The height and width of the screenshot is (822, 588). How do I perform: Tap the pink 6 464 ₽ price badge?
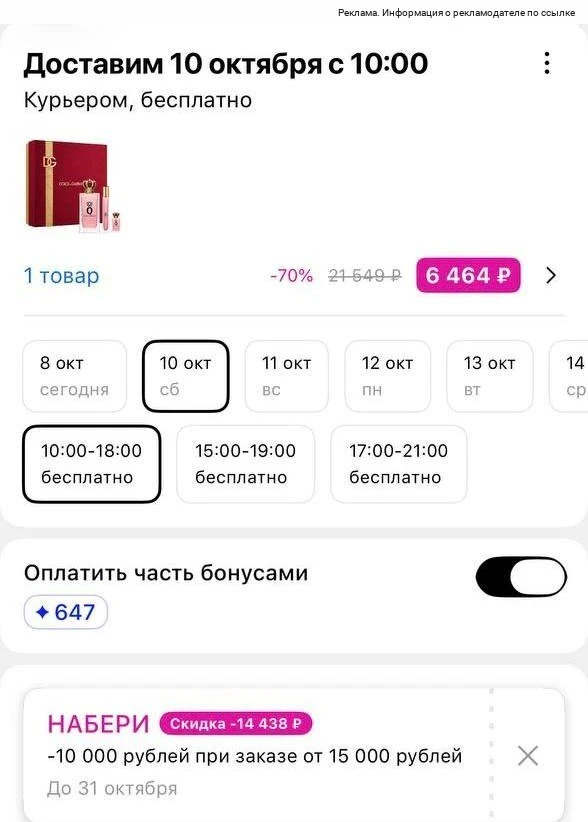pos(468,275)
